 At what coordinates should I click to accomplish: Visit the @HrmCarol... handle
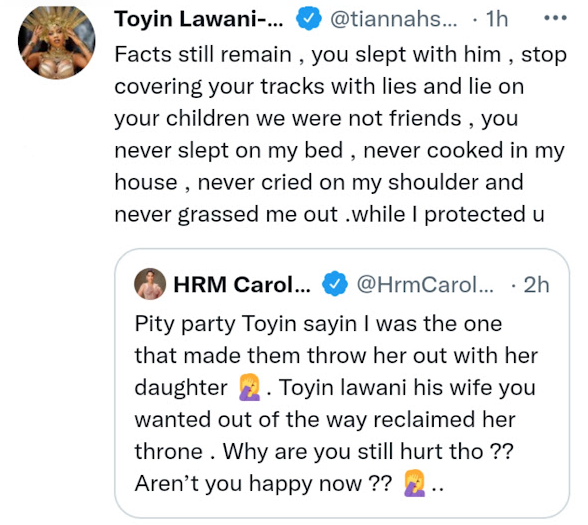(425, 285)
